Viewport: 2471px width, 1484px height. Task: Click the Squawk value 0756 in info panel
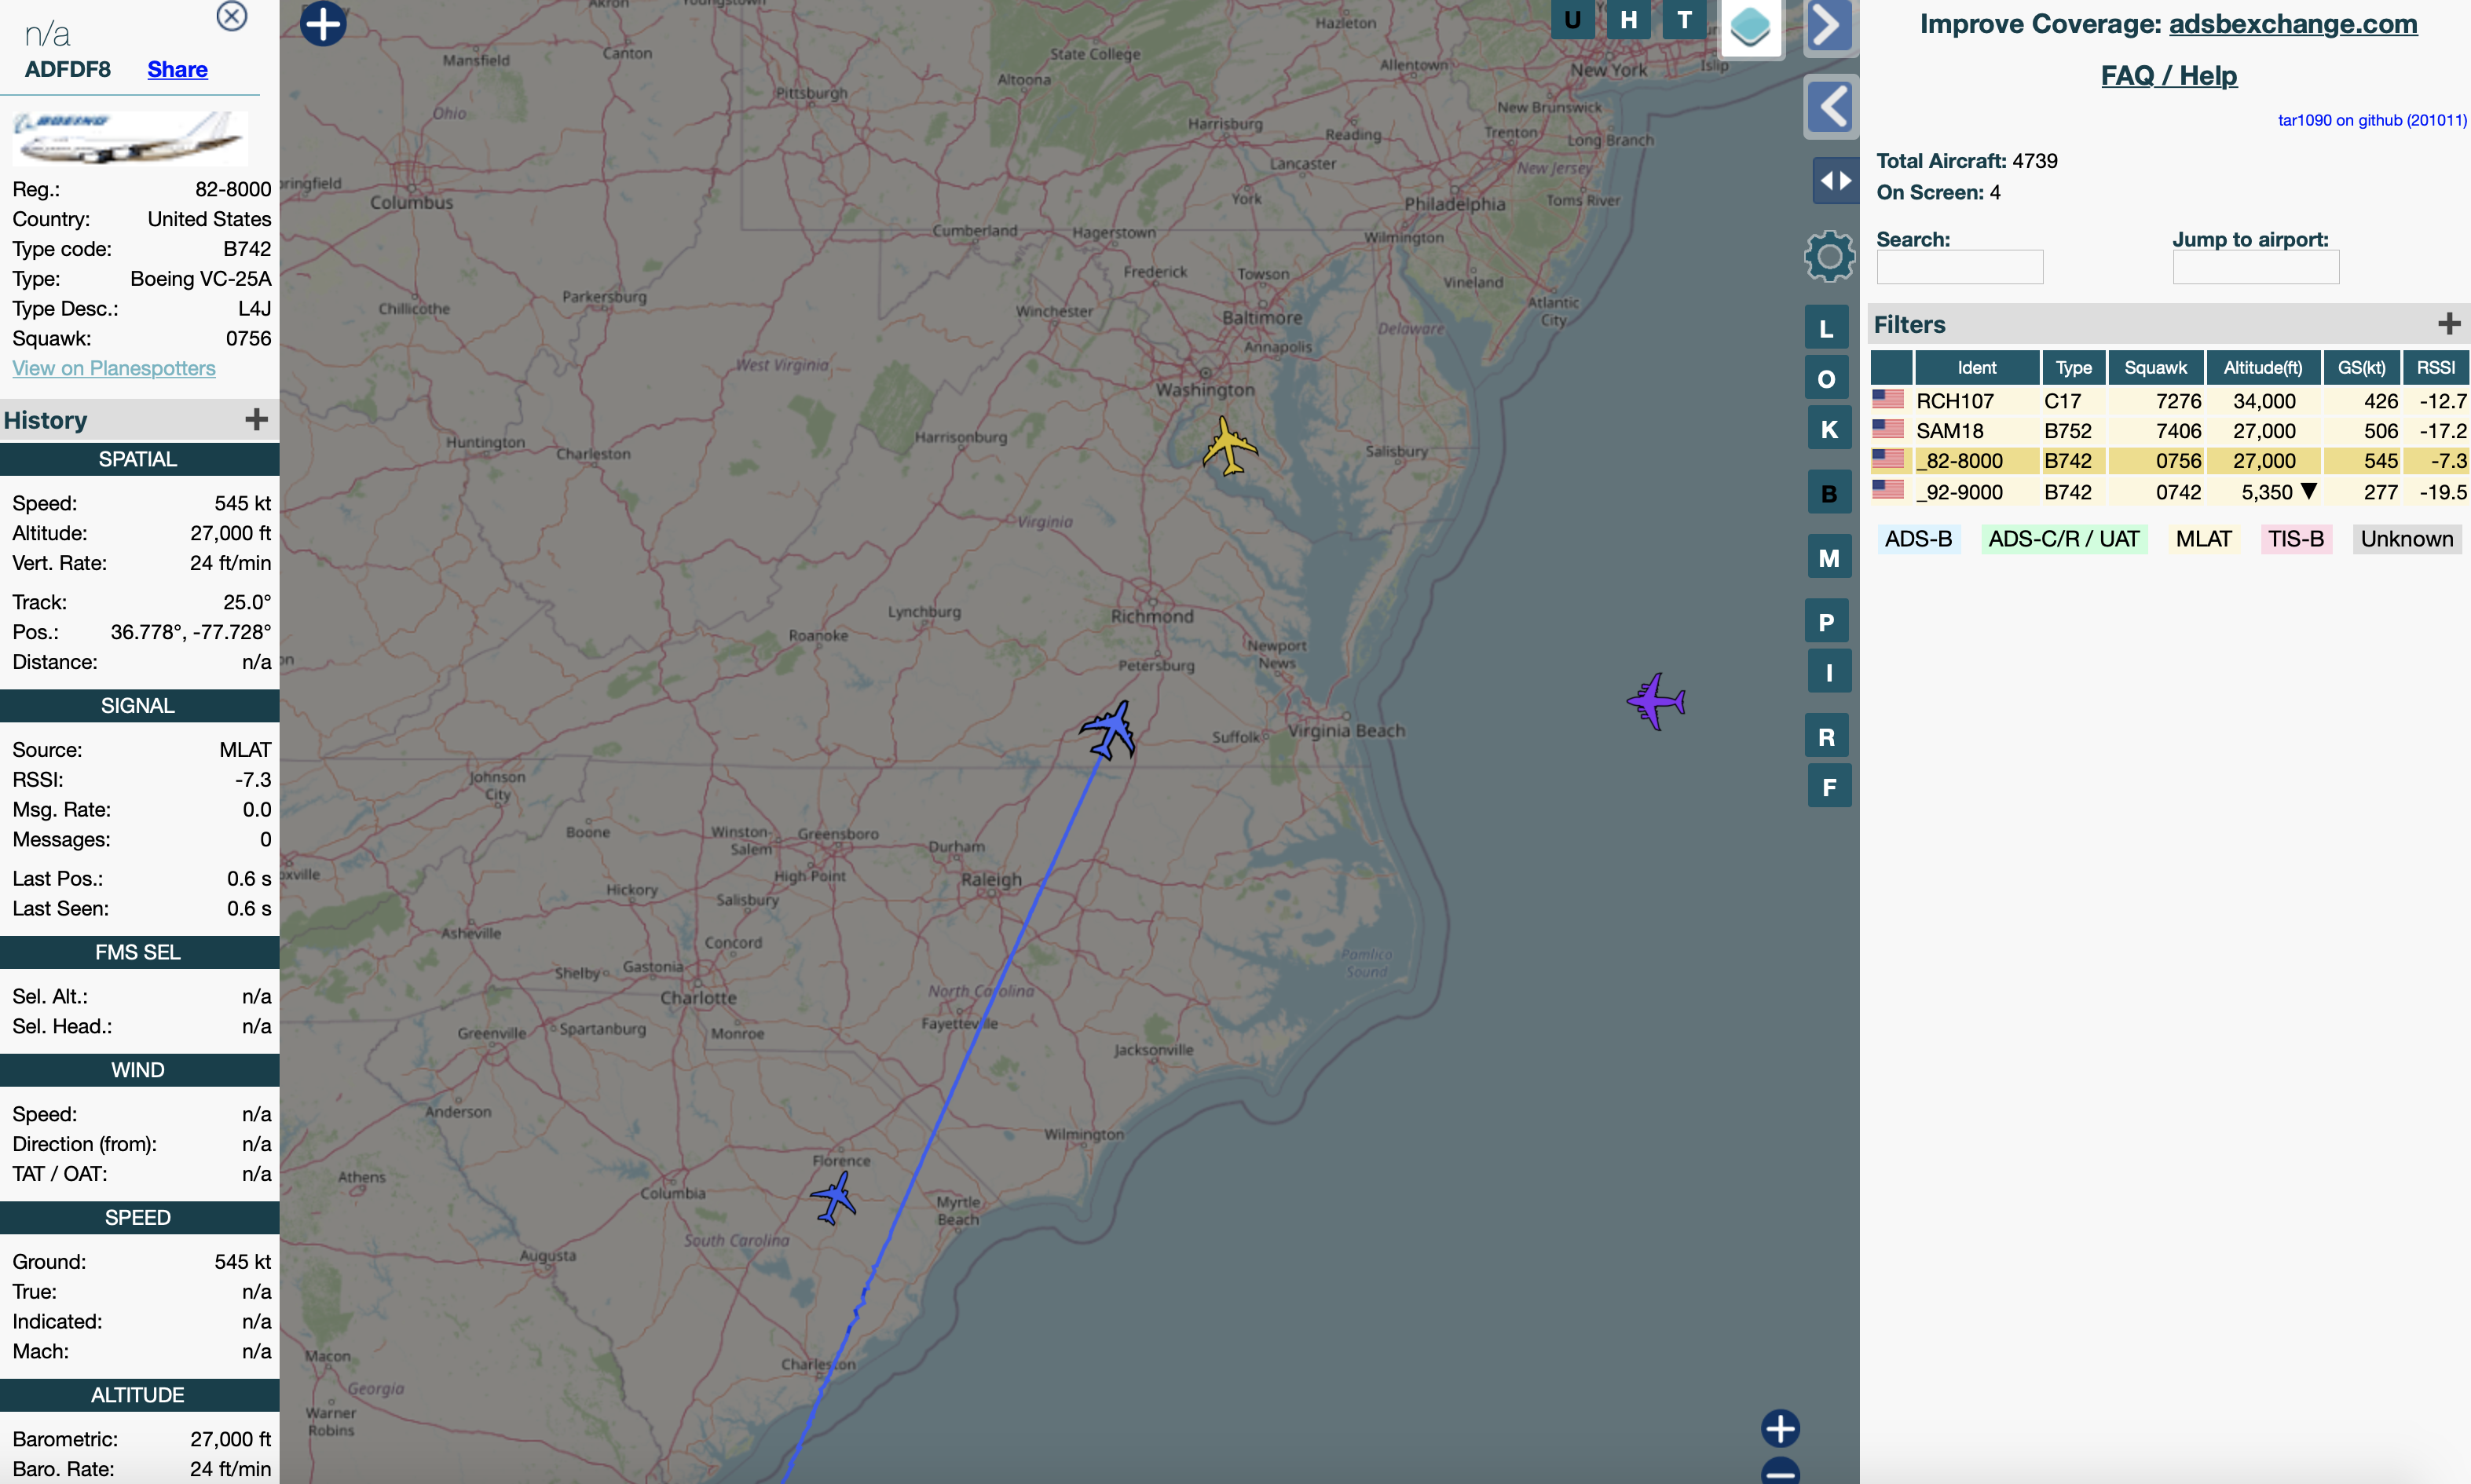pos(248,338)
